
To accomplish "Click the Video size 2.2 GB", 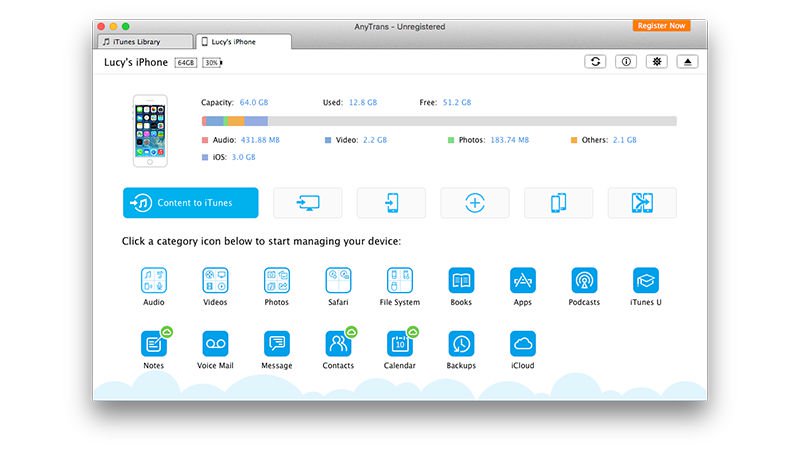I will [375, 140].
